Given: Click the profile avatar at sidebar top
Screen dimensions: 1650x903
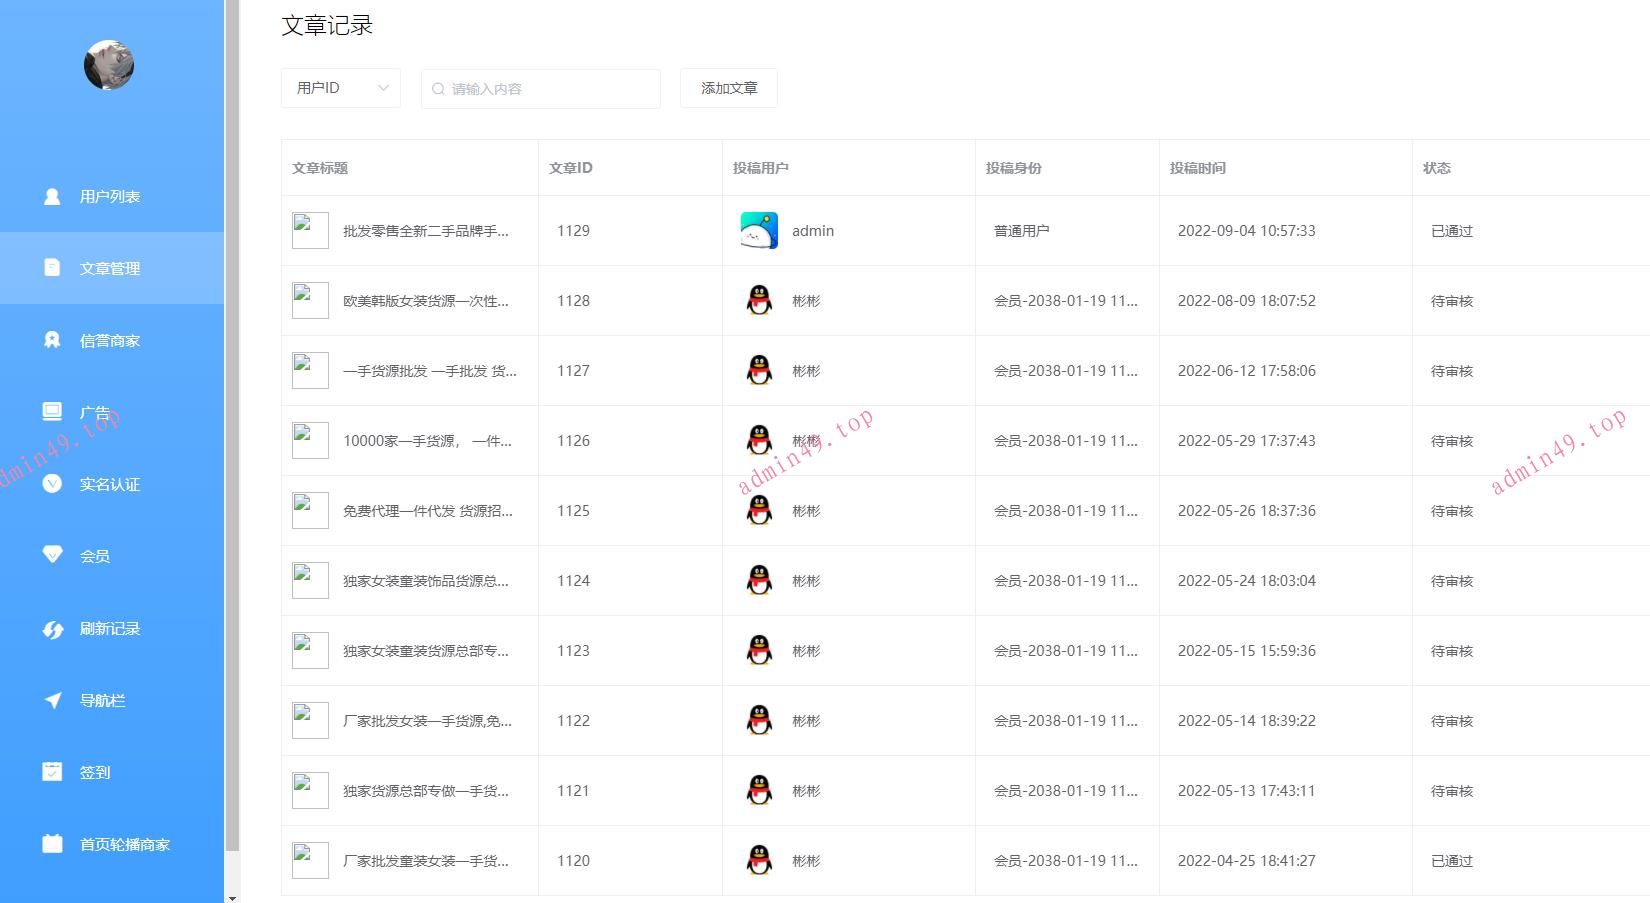Looking at the screenshot, I should (x=109, y=65).
